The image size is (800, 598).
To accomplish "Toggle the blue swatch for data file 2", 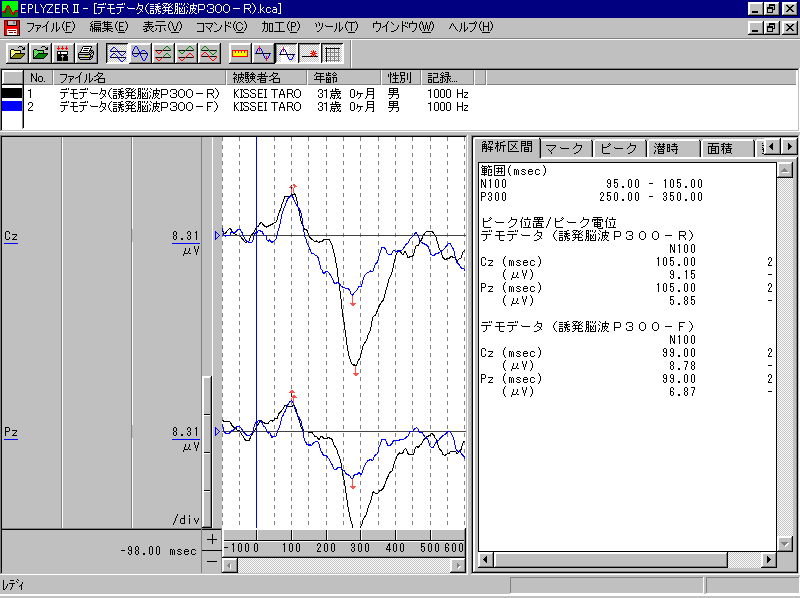I will pyautogui.click(x=12, y=106).
